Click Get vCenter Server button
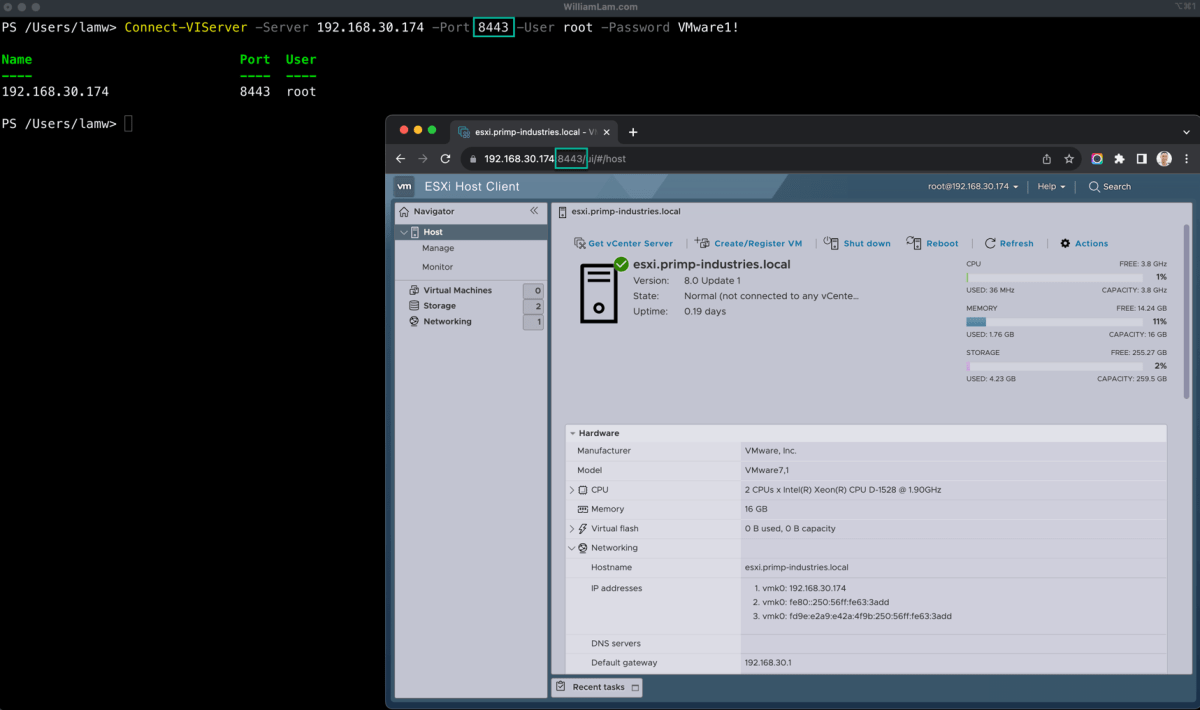 point(623,243)
